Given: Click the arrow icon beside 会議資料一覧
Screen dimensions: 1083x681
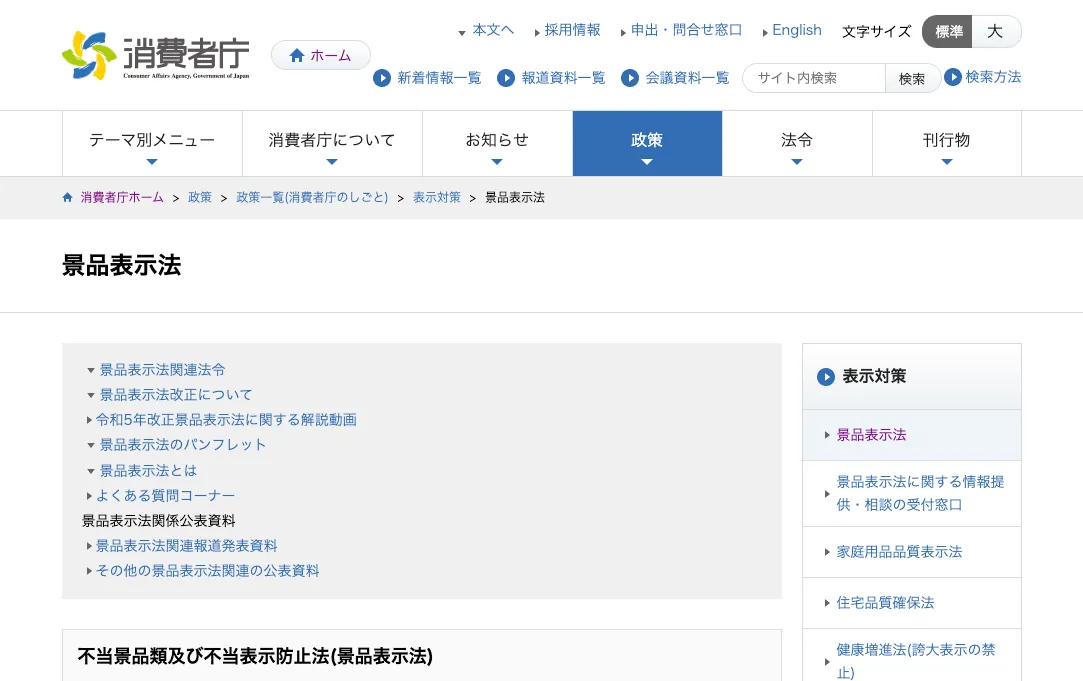Looking at the screenshot, I should [x=629, y=78].
